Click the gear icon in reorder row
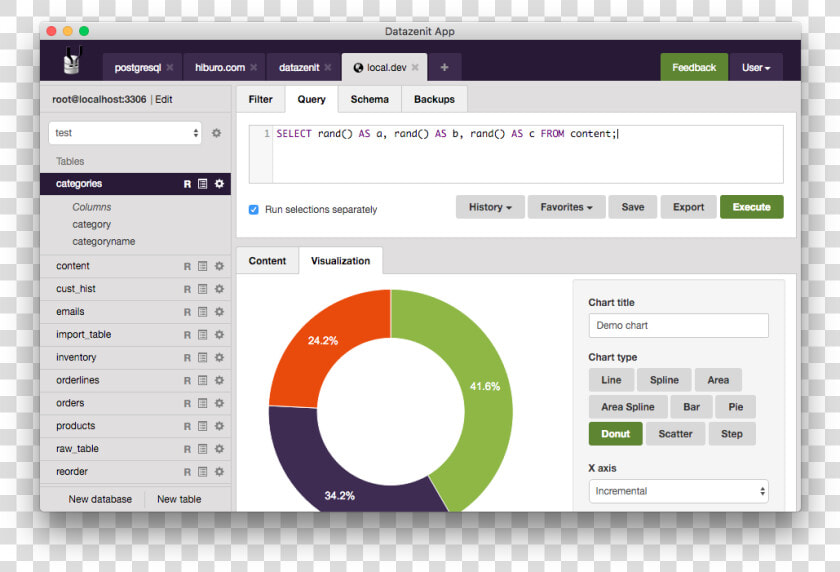Image resolution: width=840 pixels, height=572 pixels. [x=219, y=472]
